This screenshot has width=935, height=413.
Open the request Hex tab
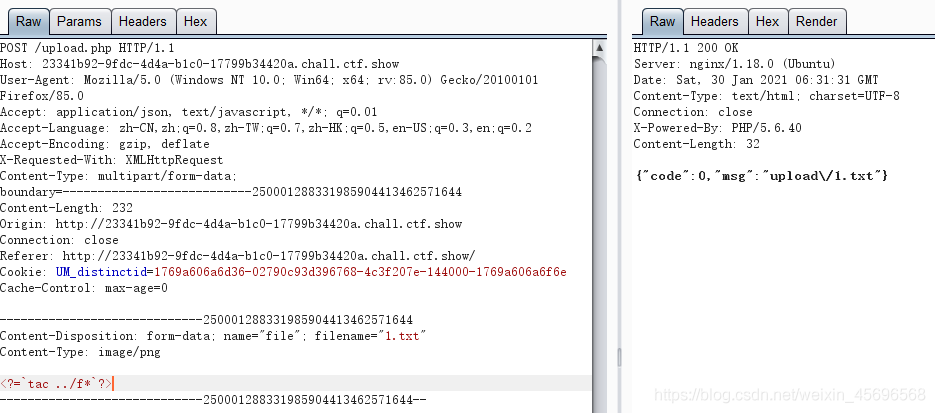196,21
